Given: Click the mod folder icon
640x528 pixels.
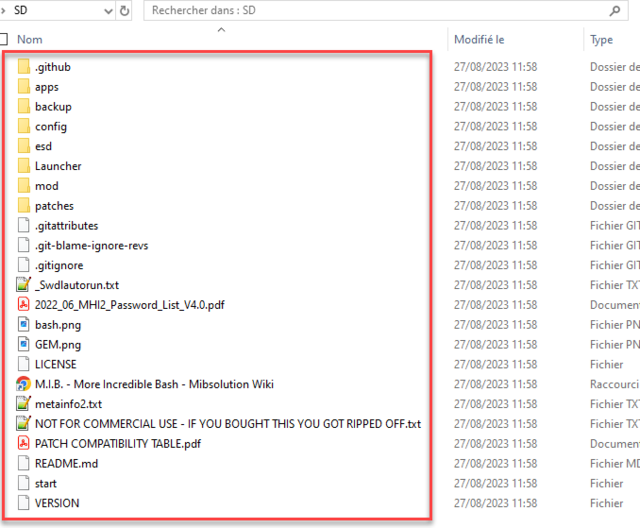Looking at the screenshot, I should pos(24,186).
